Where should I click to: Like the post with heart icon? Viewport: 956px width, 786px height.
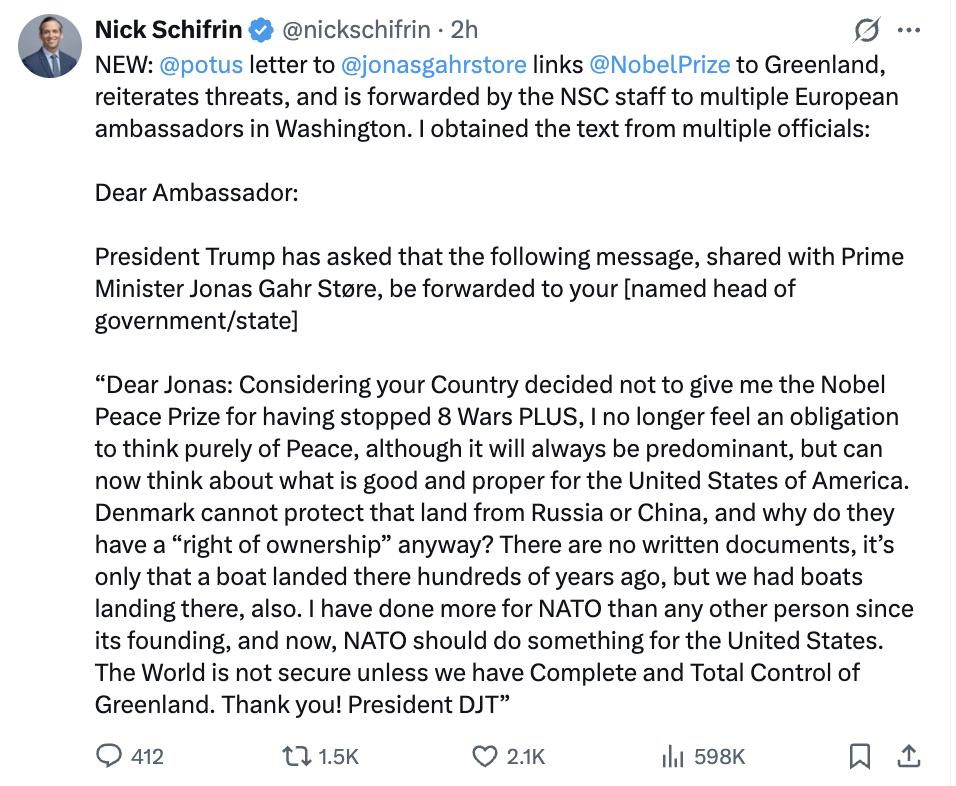pos(484,757)
